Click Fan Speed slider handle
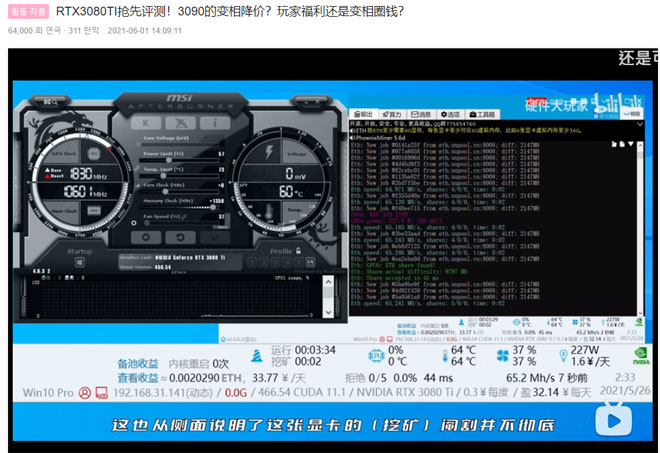Image resolution: width=660 pixels, height=453 pixels. (x=147, y=223)
